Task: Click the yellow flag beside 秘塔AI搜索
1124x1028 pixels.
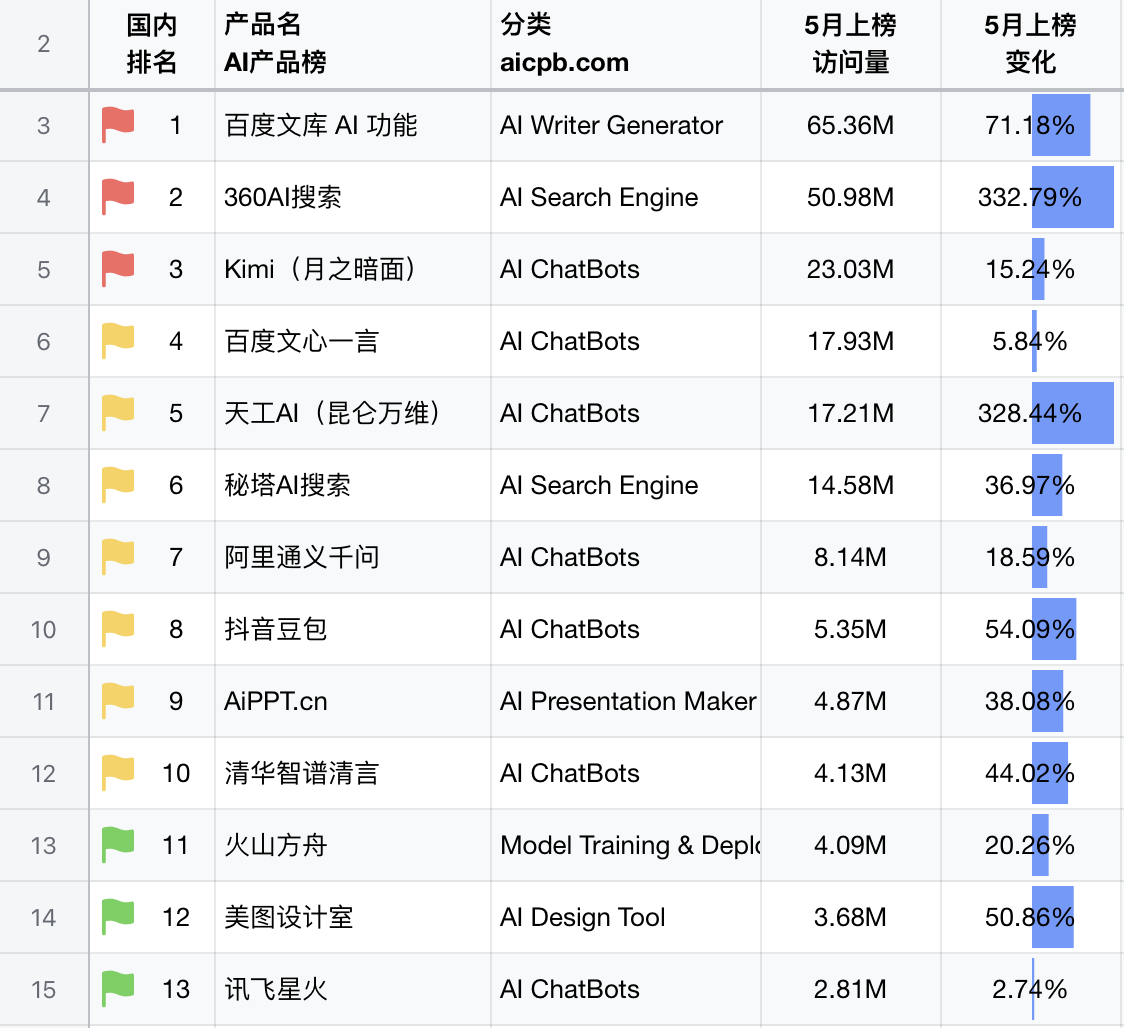Action: coord(118,485)
